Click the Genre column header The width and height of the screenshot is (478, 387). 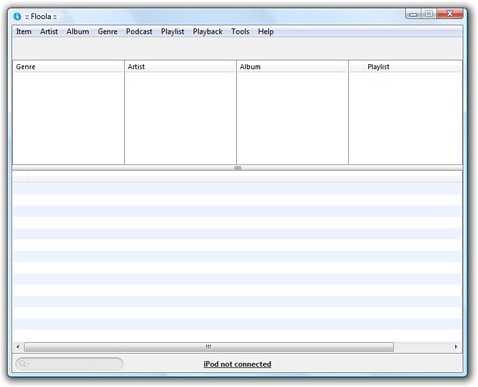[x=68, y=67]
